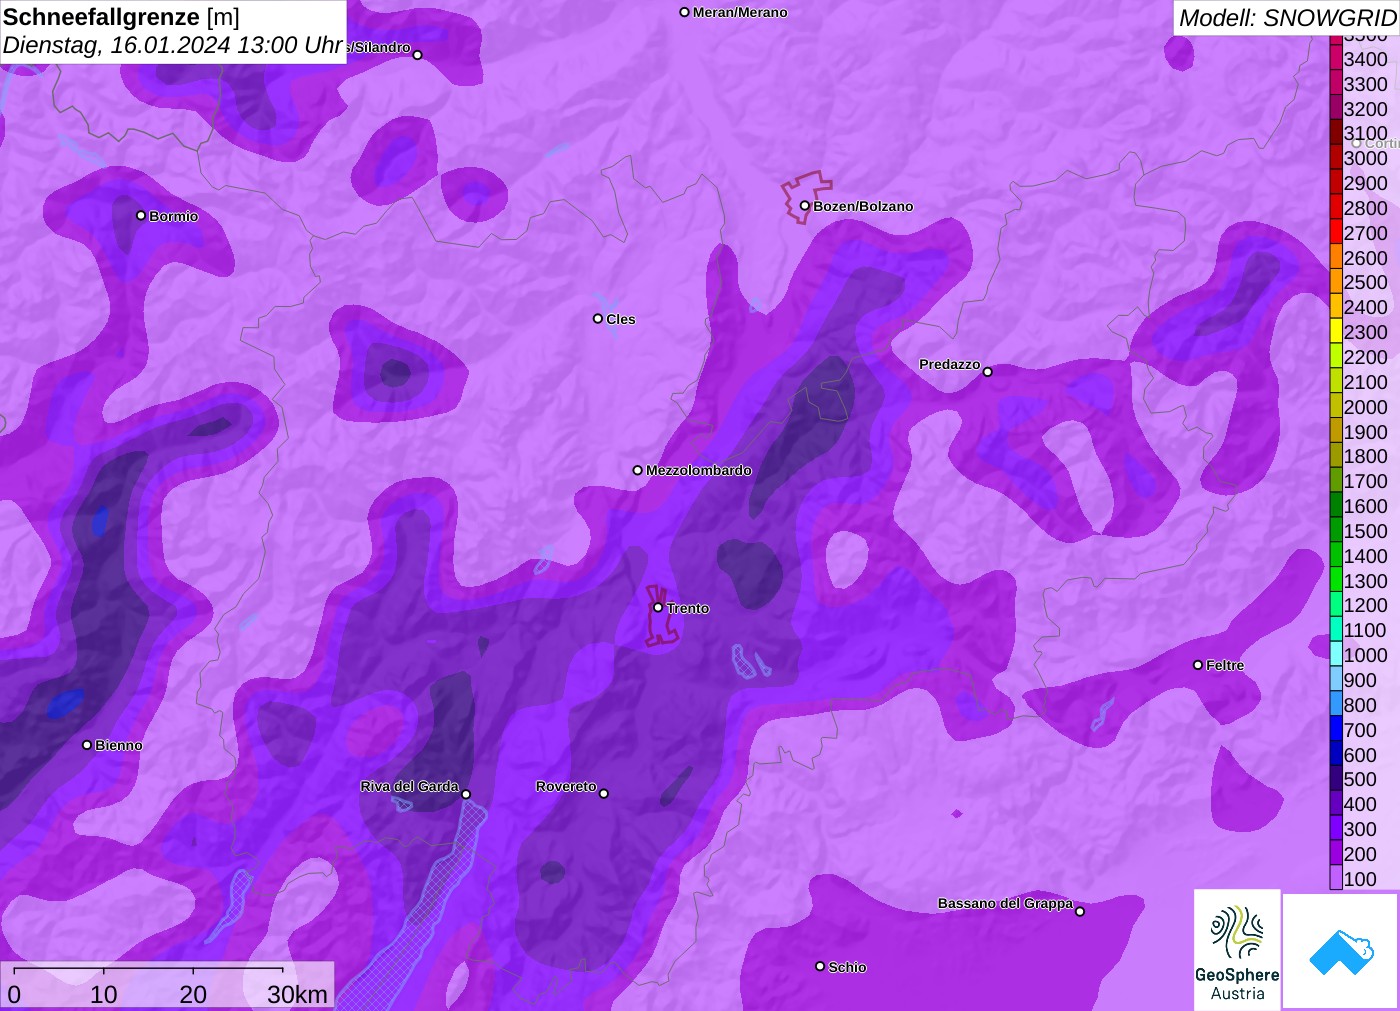Select the 2700 m red legend swatch
The width and height of the screenshot is (1400, 1011).
[x=1336, y=233]
